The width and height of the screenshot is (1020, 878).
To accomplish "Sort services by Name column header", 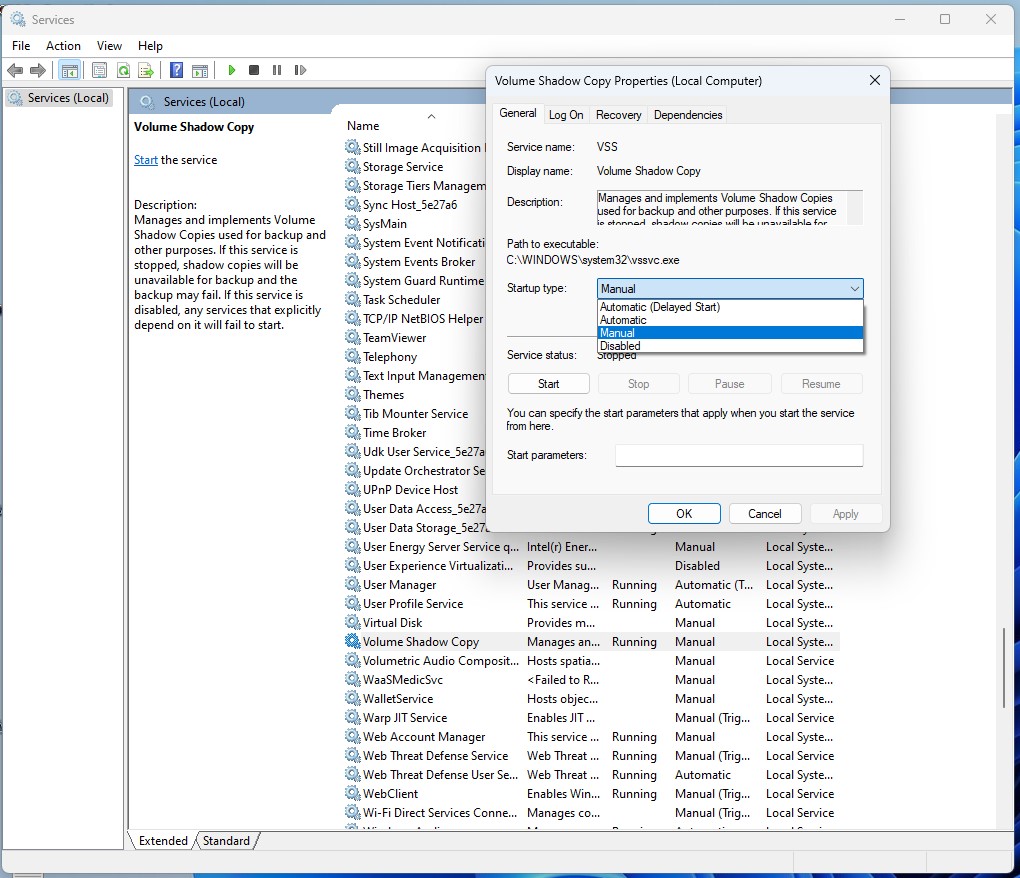I will coord(363,126).
